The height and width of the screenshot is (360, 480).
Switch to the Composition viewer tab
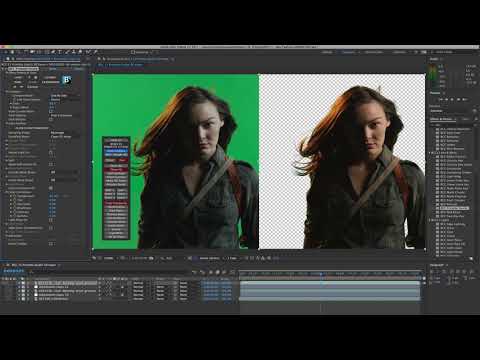point(137,59)
